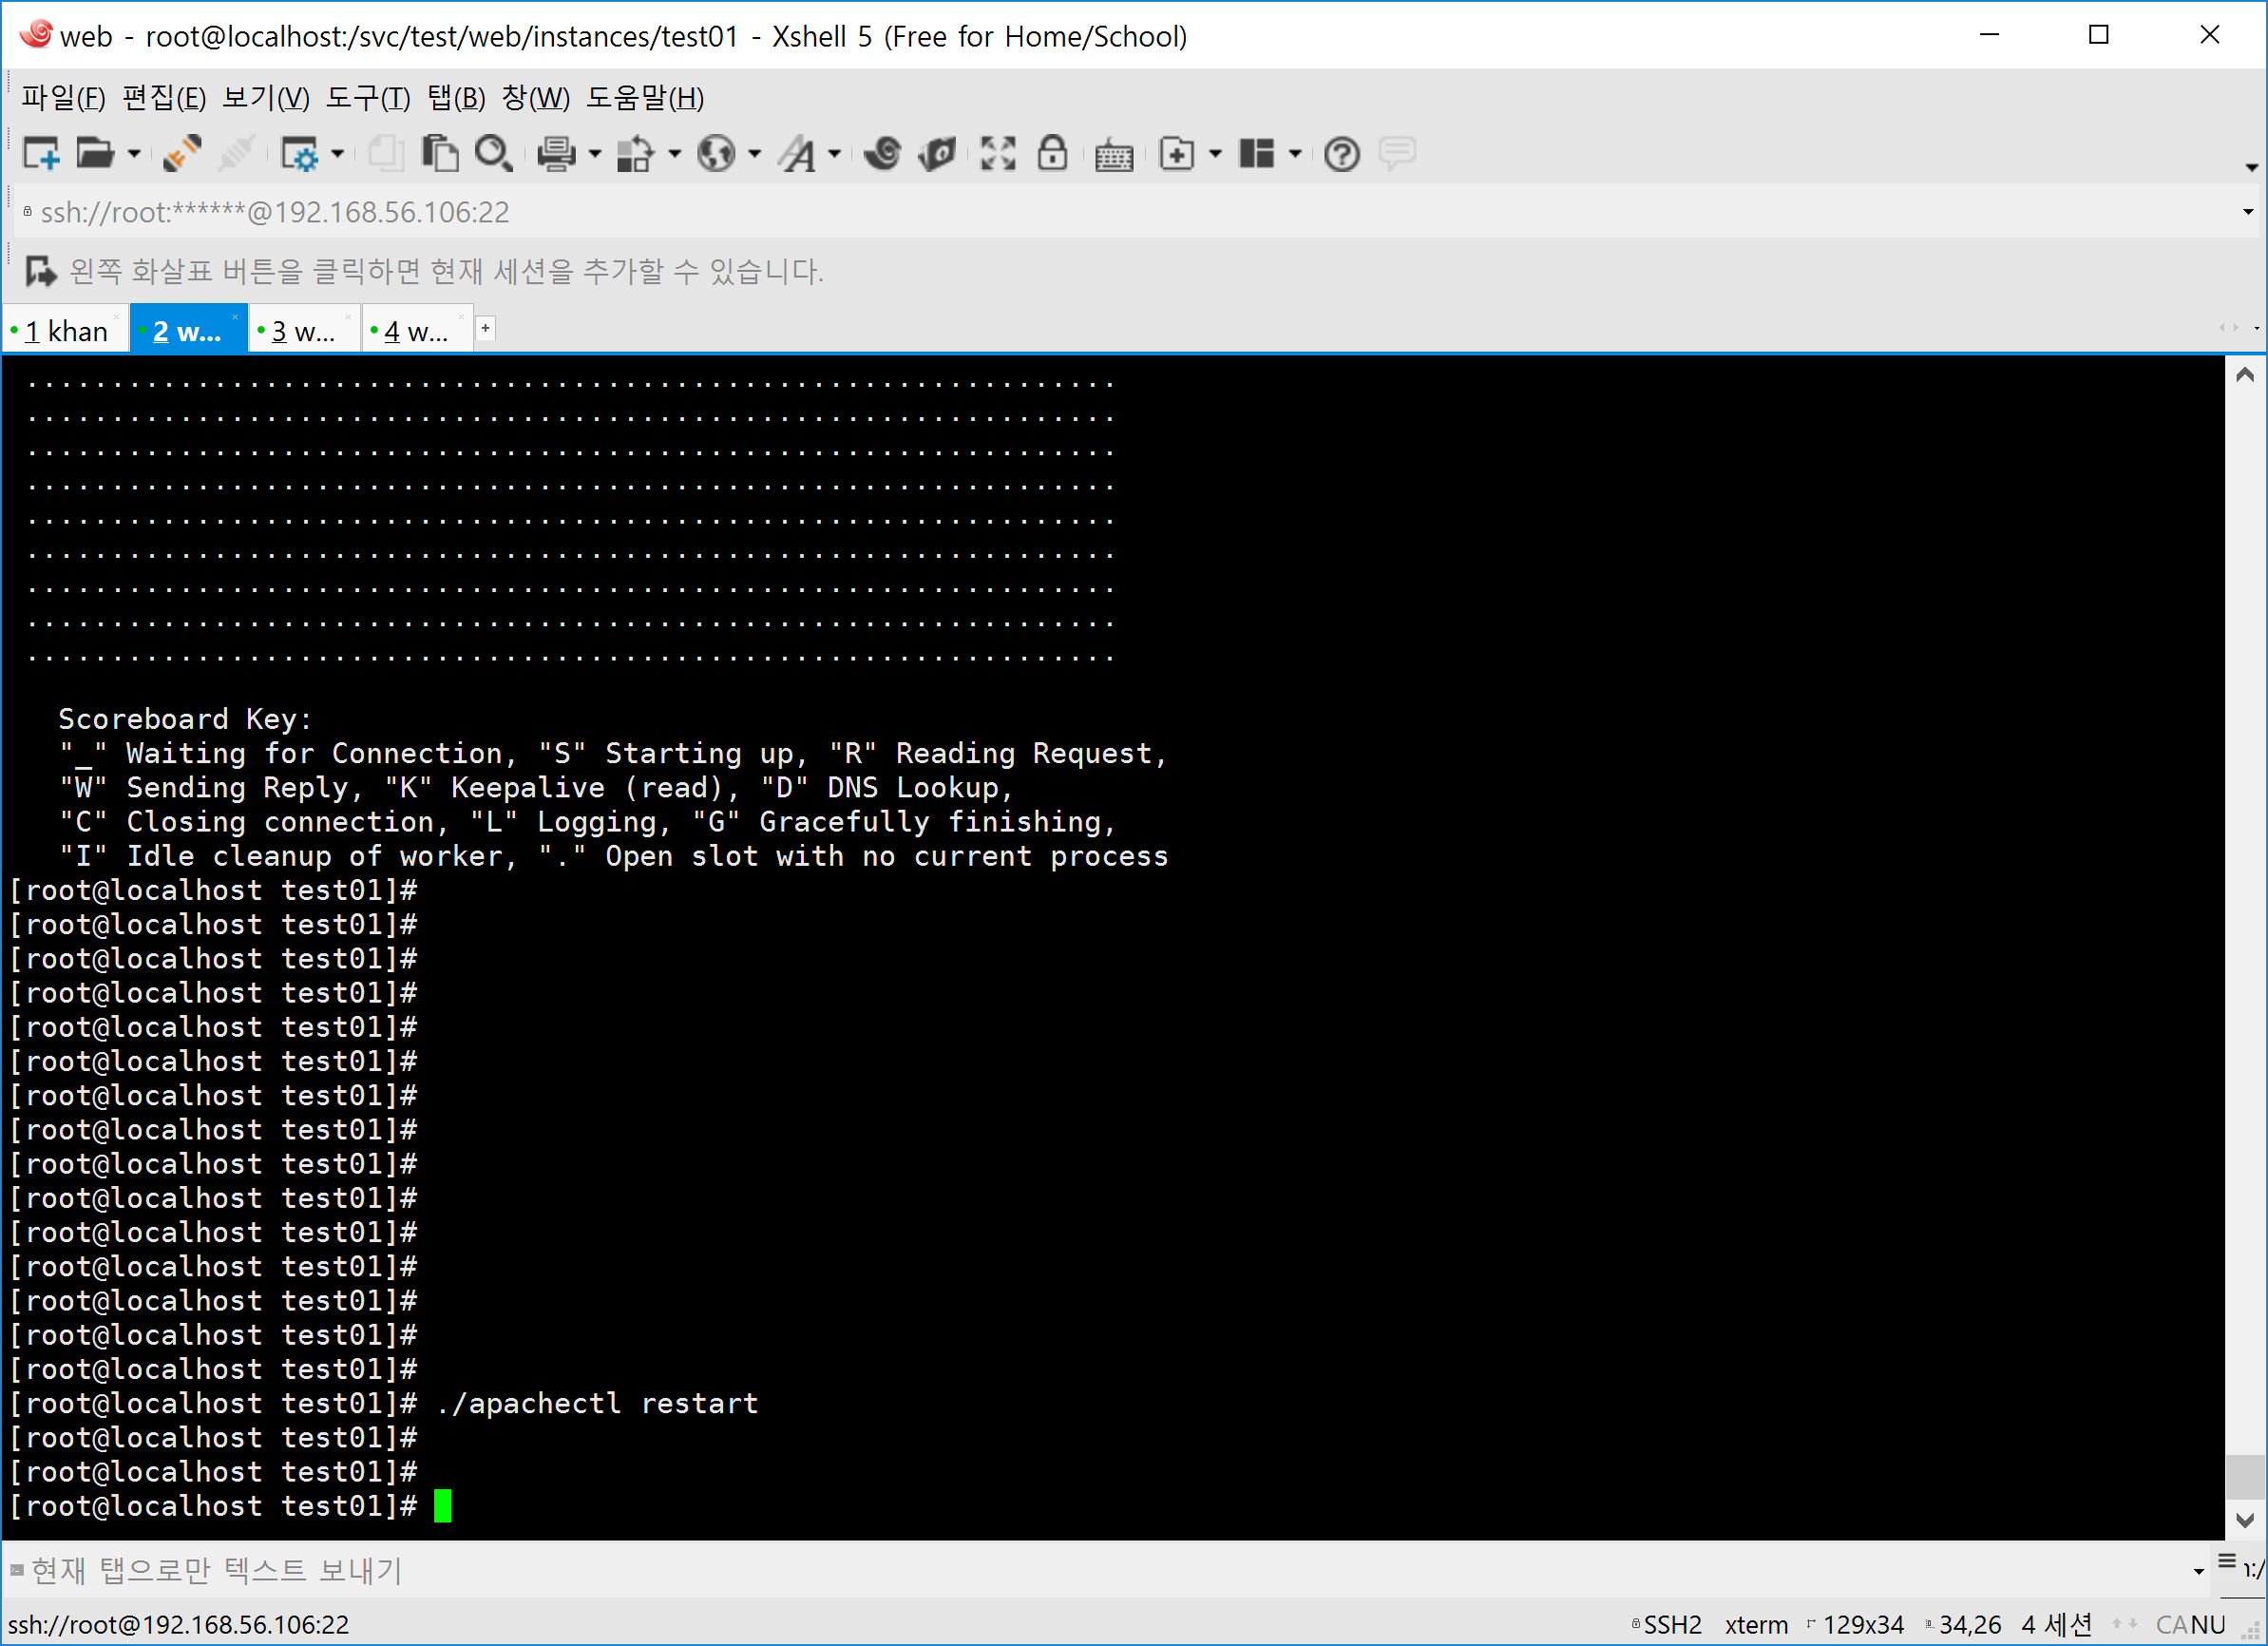Click the Xftp file transfer icon

(x=937, y=154)
